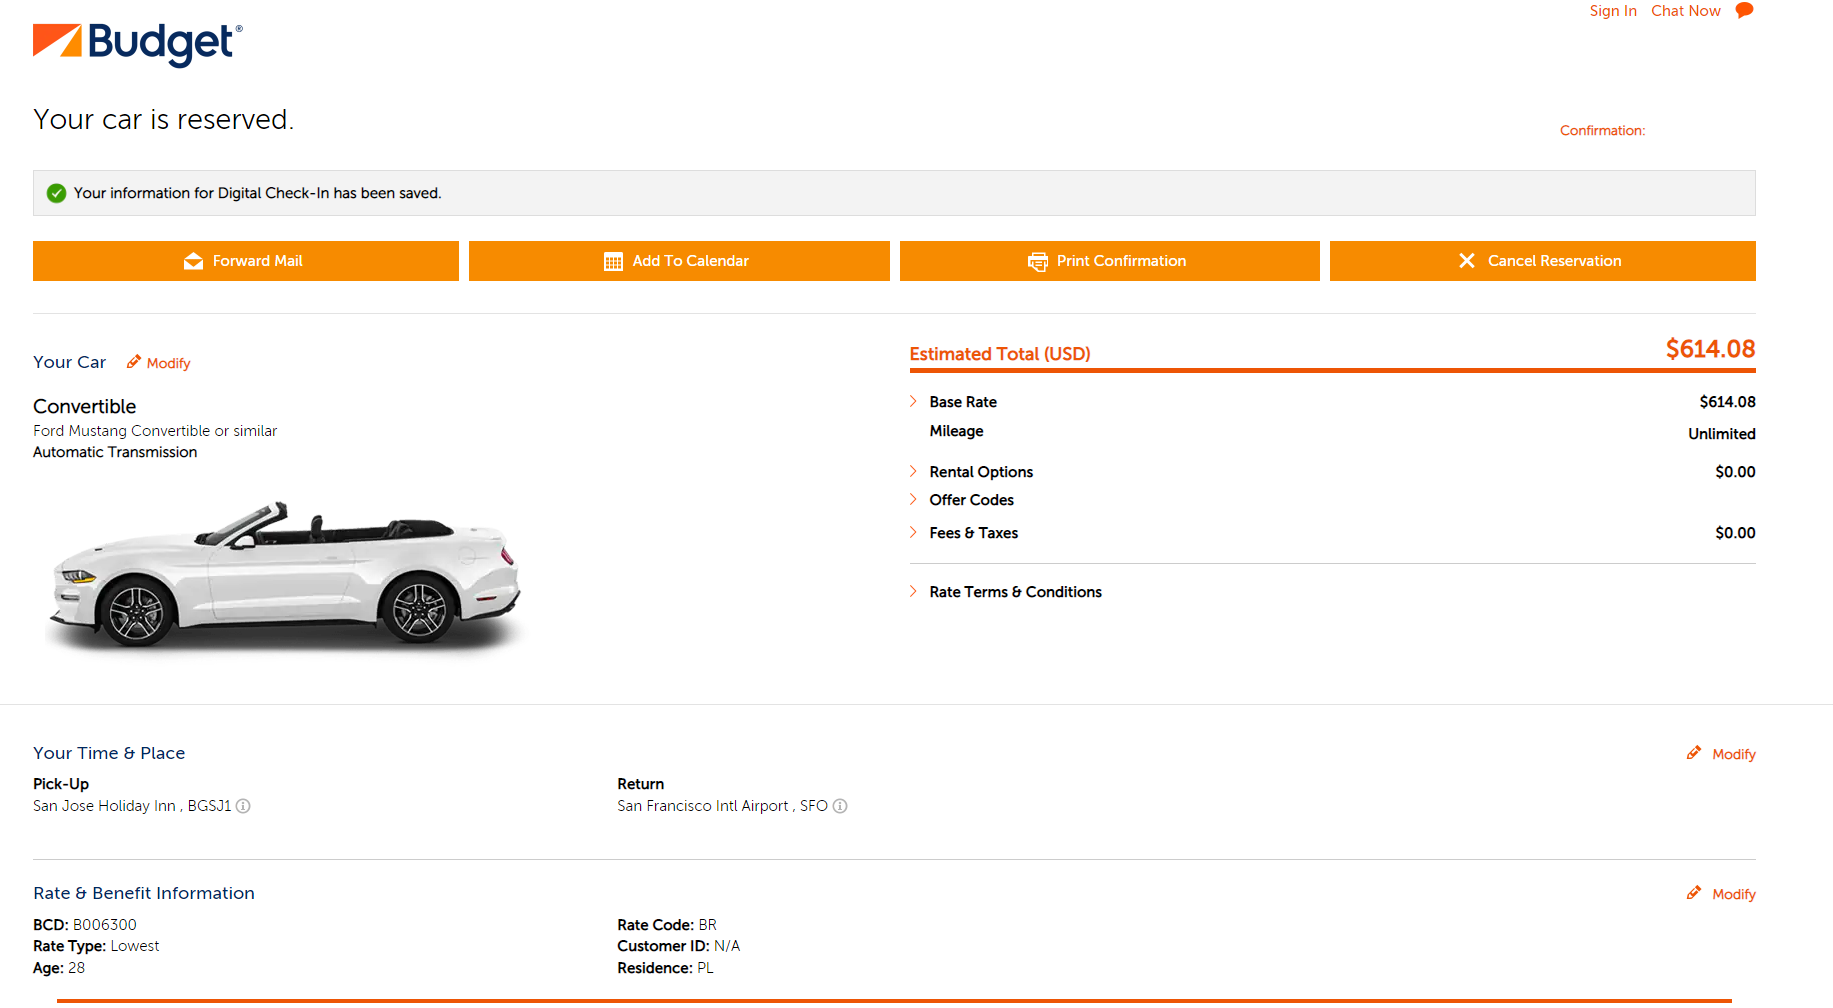Click the envelope icon on Forward Mail

pyautogui.click(x=193, y=261)
